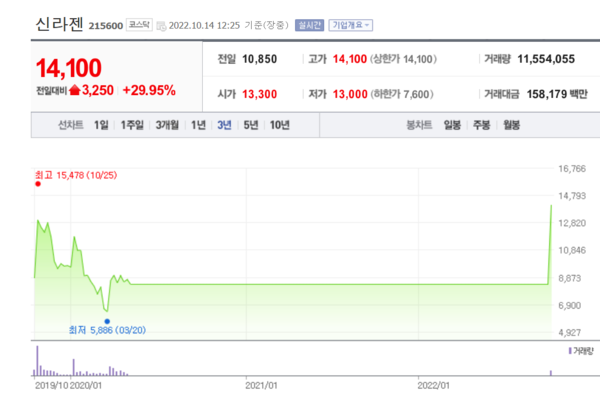This screenshot has height=401, width=600.
Task: Click the current price 14,100
Action: click(x=69, y=68)
